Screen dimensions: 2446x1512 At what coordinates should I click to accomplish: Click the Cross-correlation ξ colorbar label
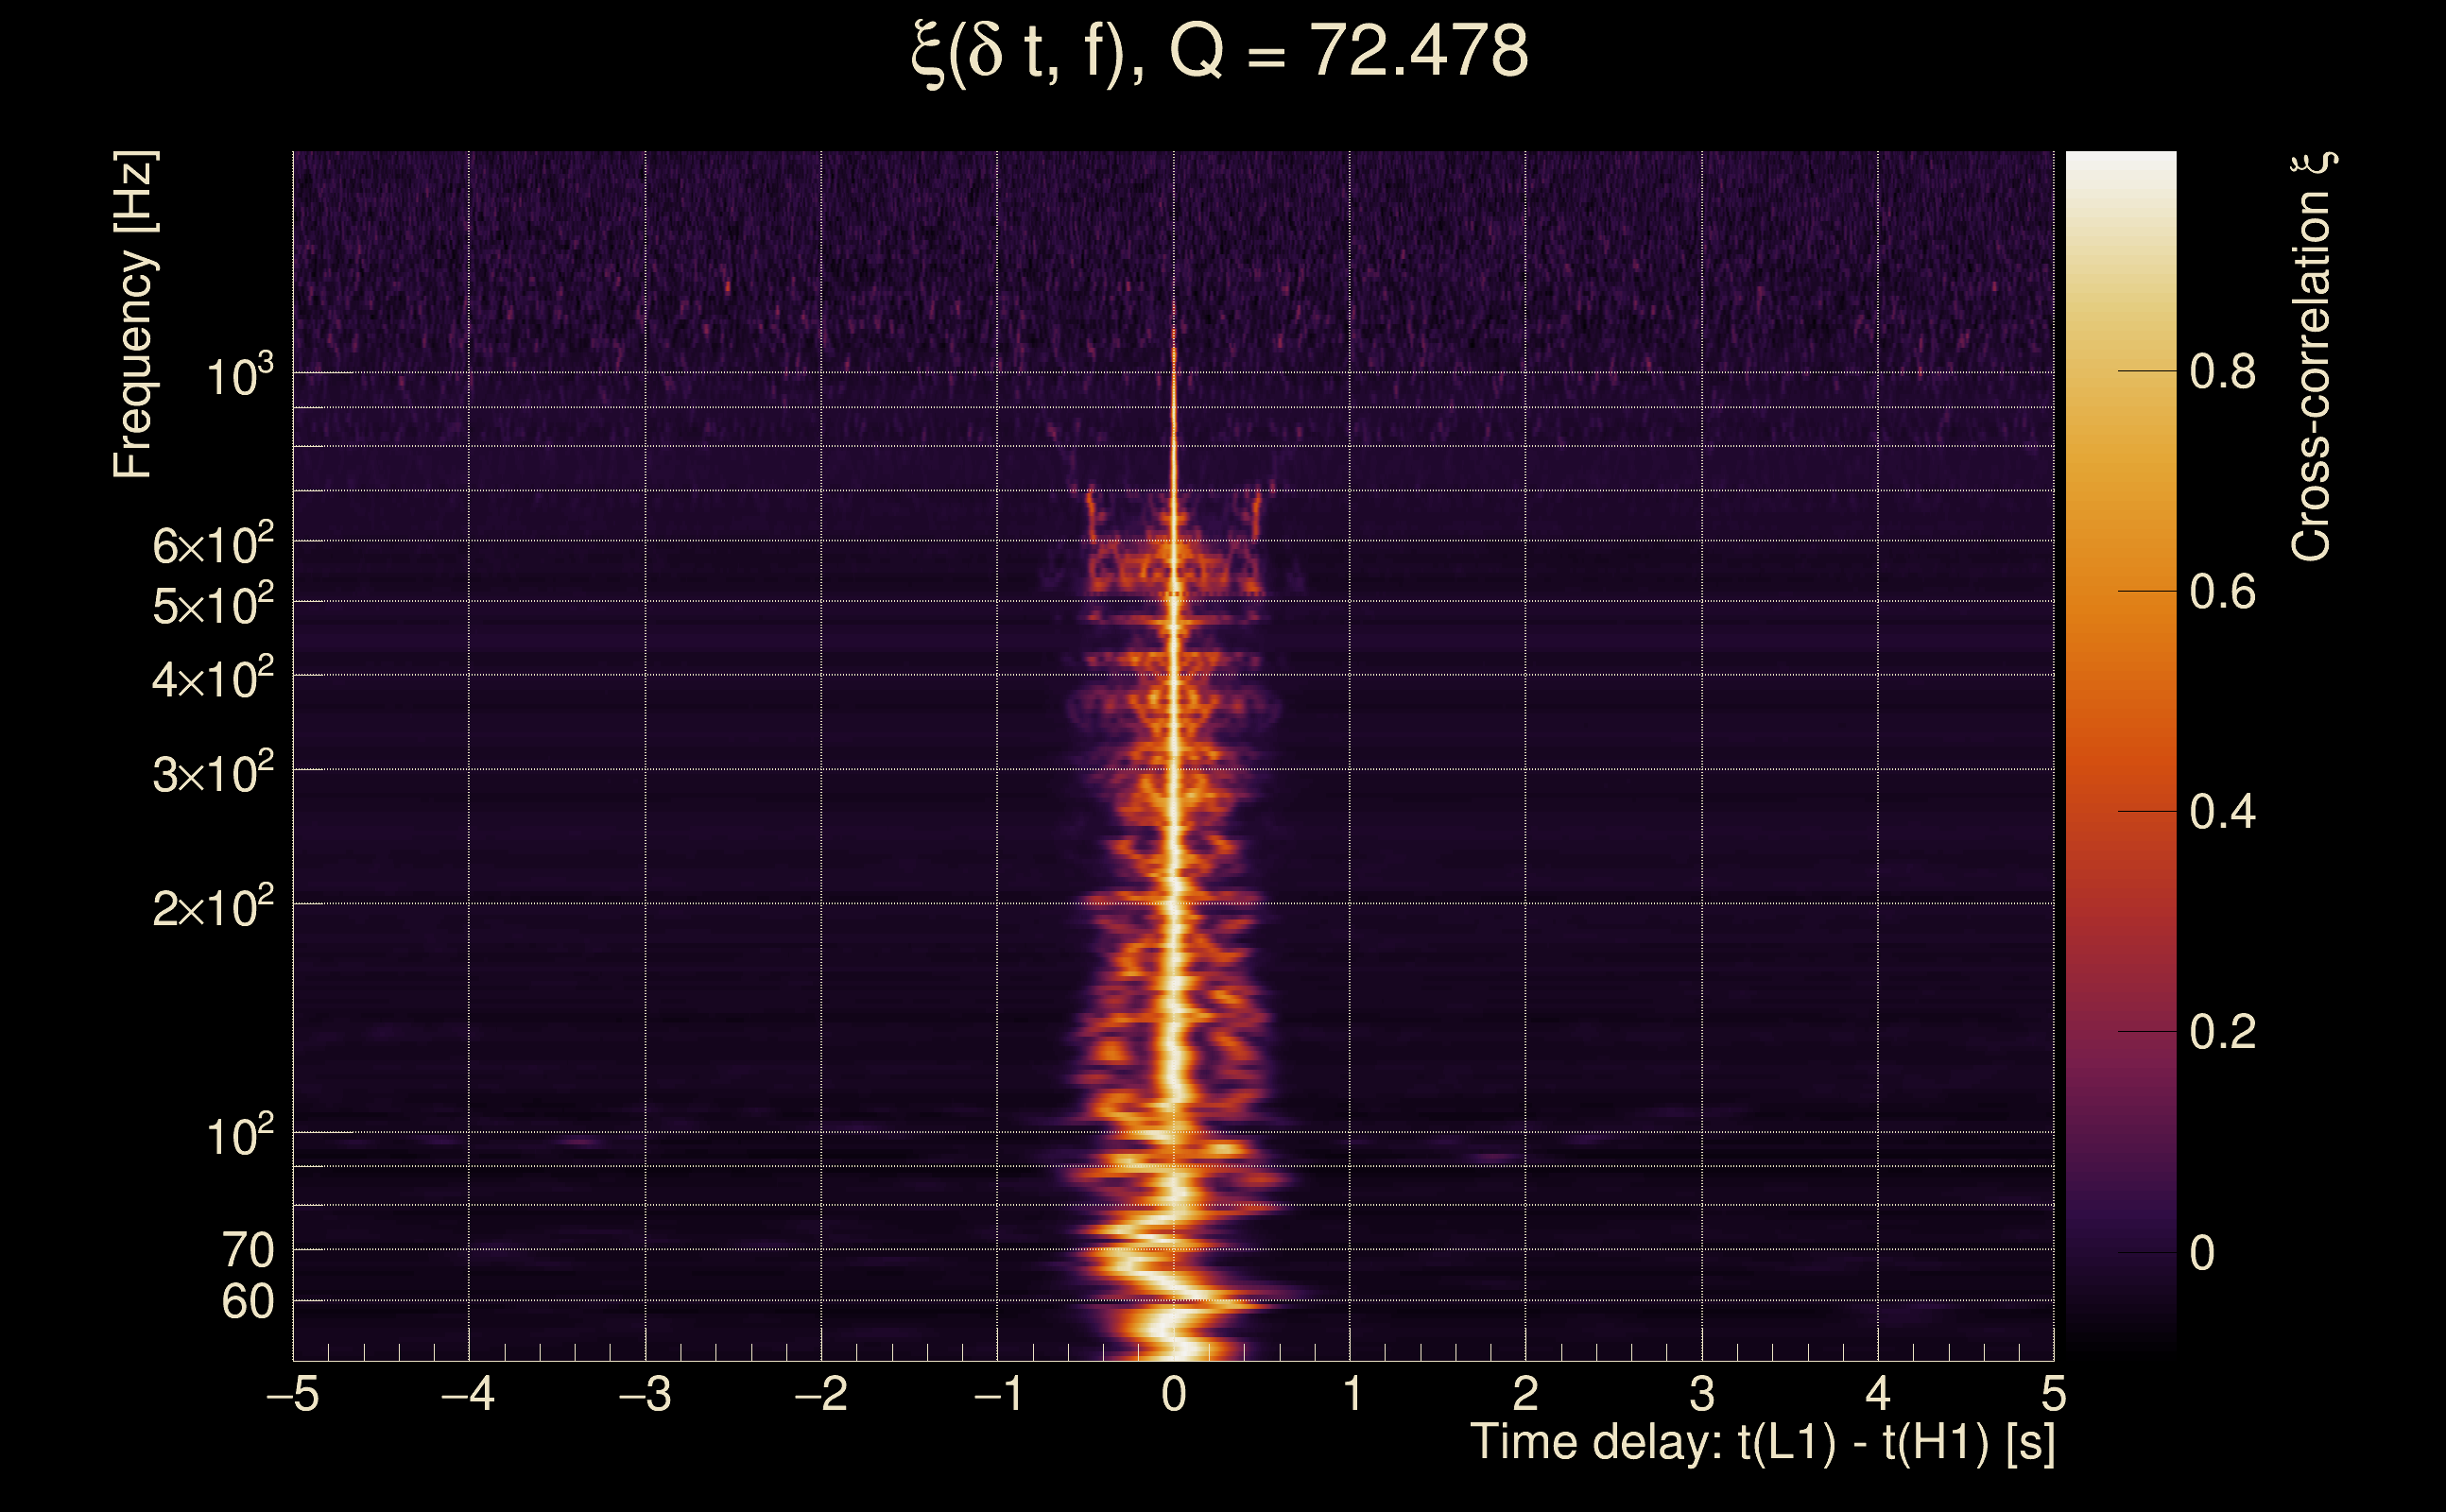(x=2311, y=357)
